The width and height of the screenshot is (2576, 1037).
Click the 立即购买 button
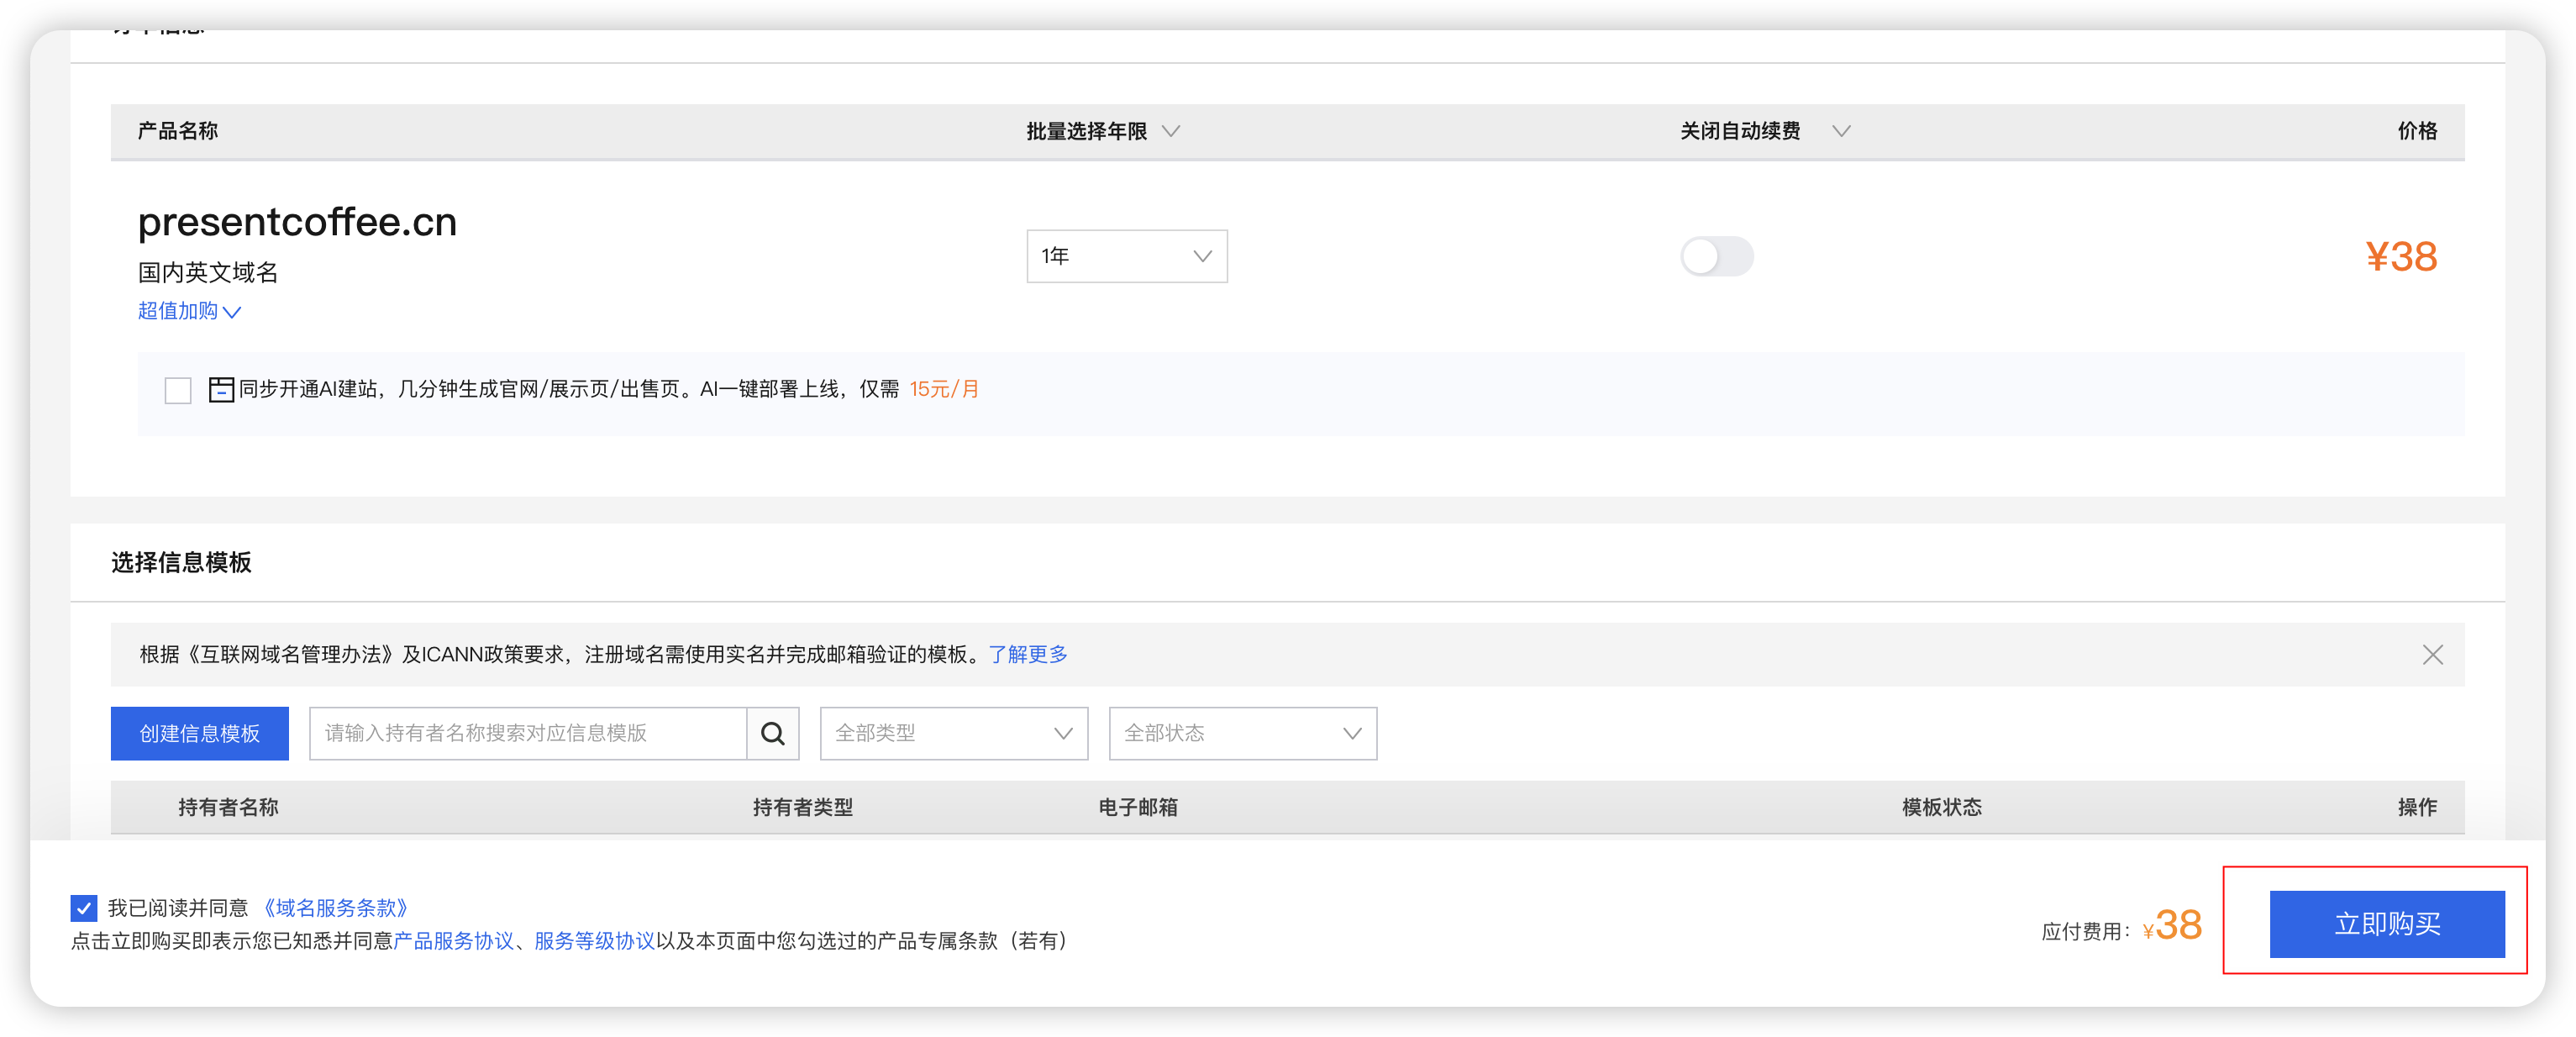click(2386, 923)
